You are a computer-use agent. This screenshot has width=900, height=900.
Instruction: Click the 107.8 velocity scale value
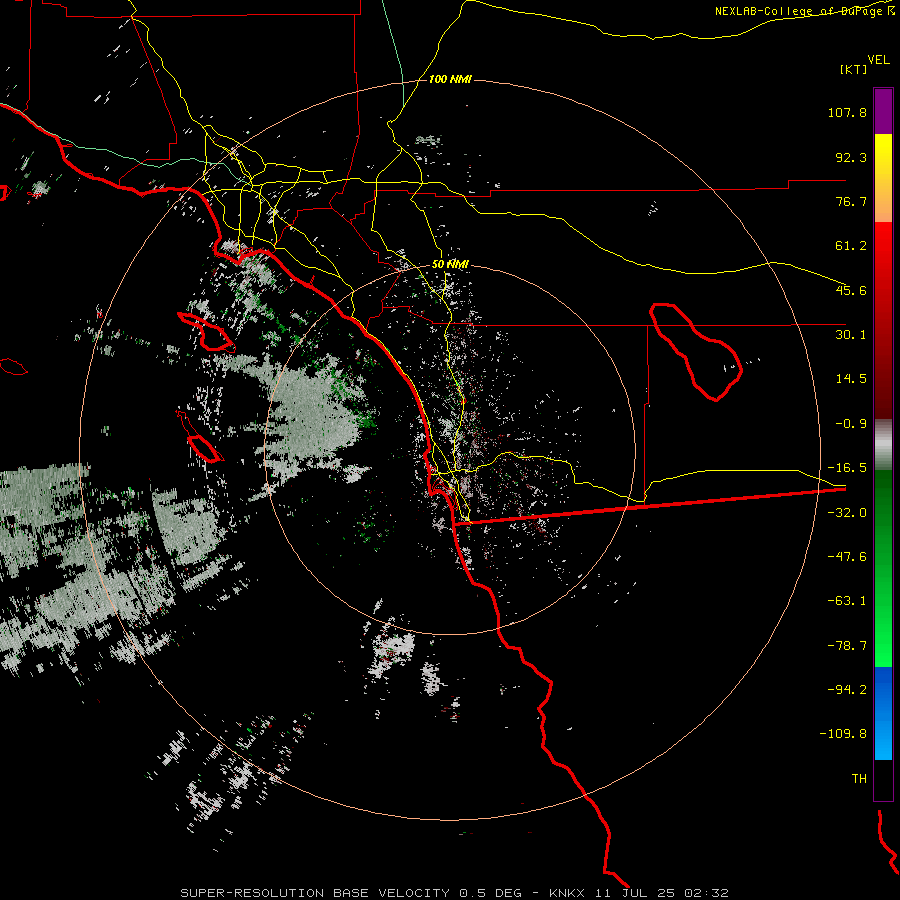(x=847, y=112)
